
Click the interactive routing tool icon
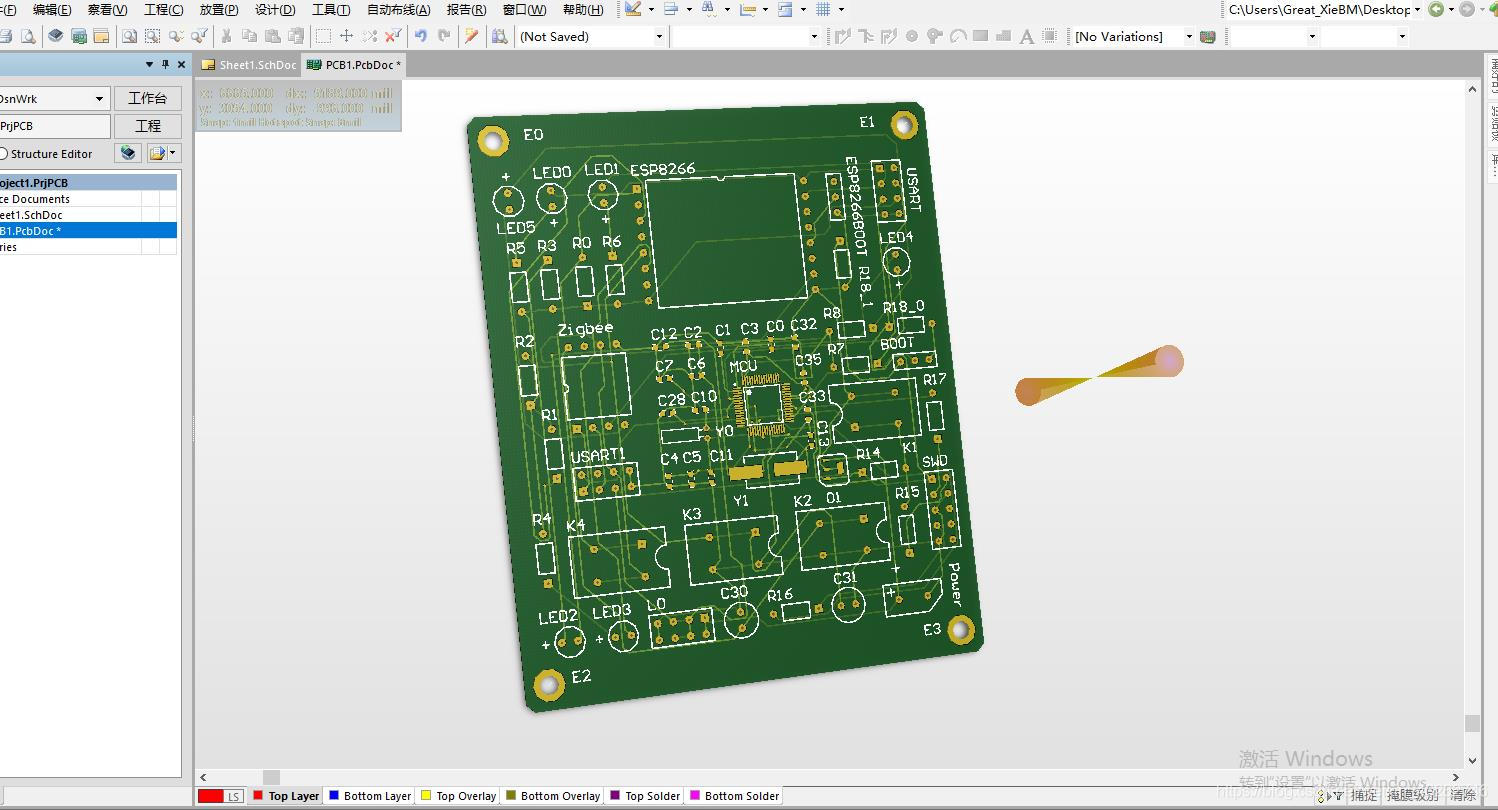(x=842, y=36)
